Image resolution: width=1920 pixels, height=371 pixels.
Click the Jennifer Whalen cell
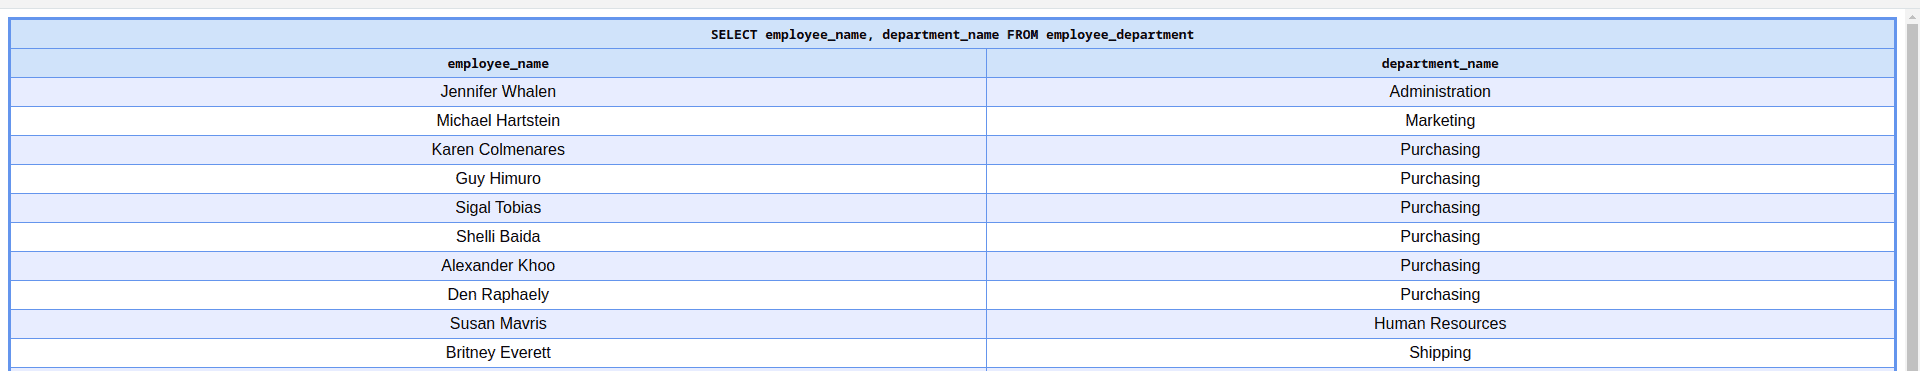498,92
